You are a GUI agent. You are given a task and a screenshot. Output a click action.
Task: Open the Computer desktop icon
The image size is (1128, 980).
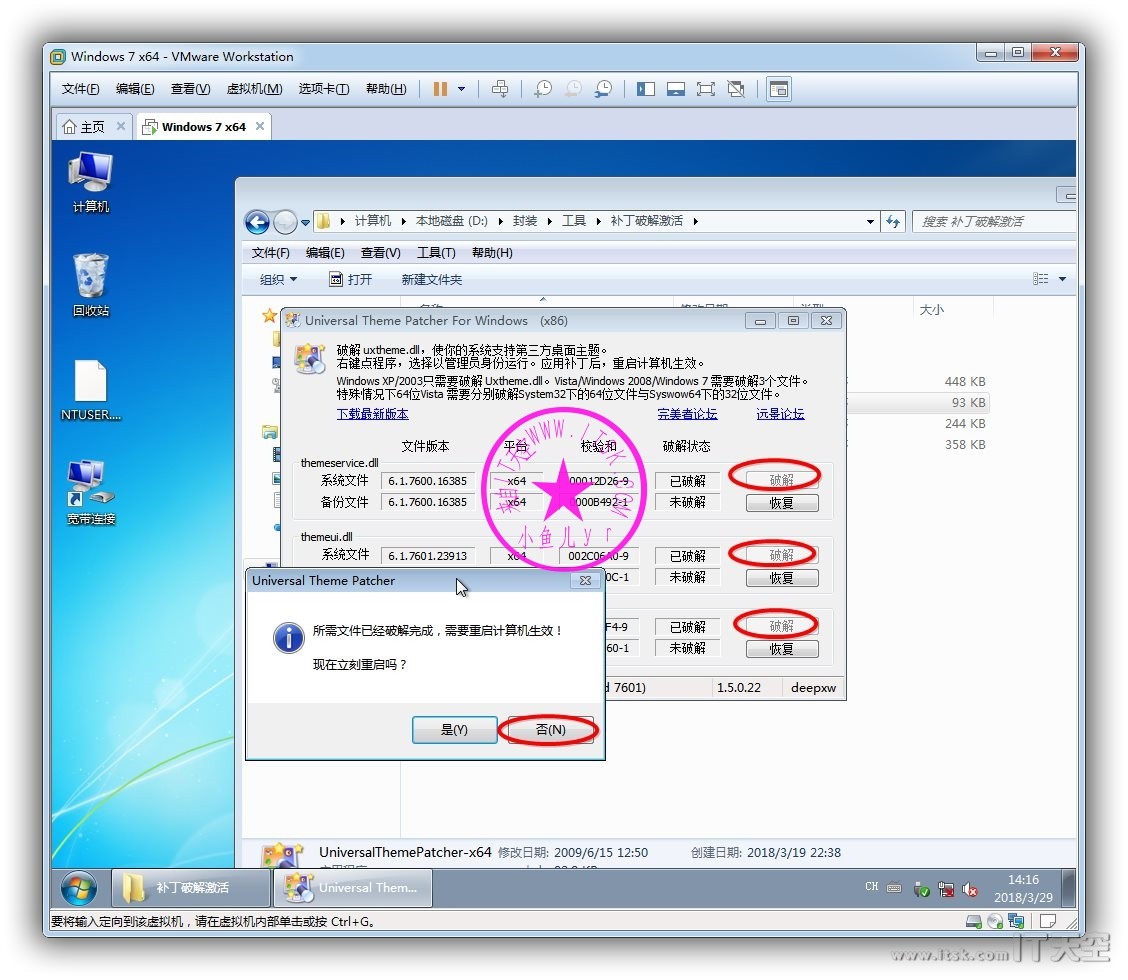pyautogui.click(x=90, y=182)
